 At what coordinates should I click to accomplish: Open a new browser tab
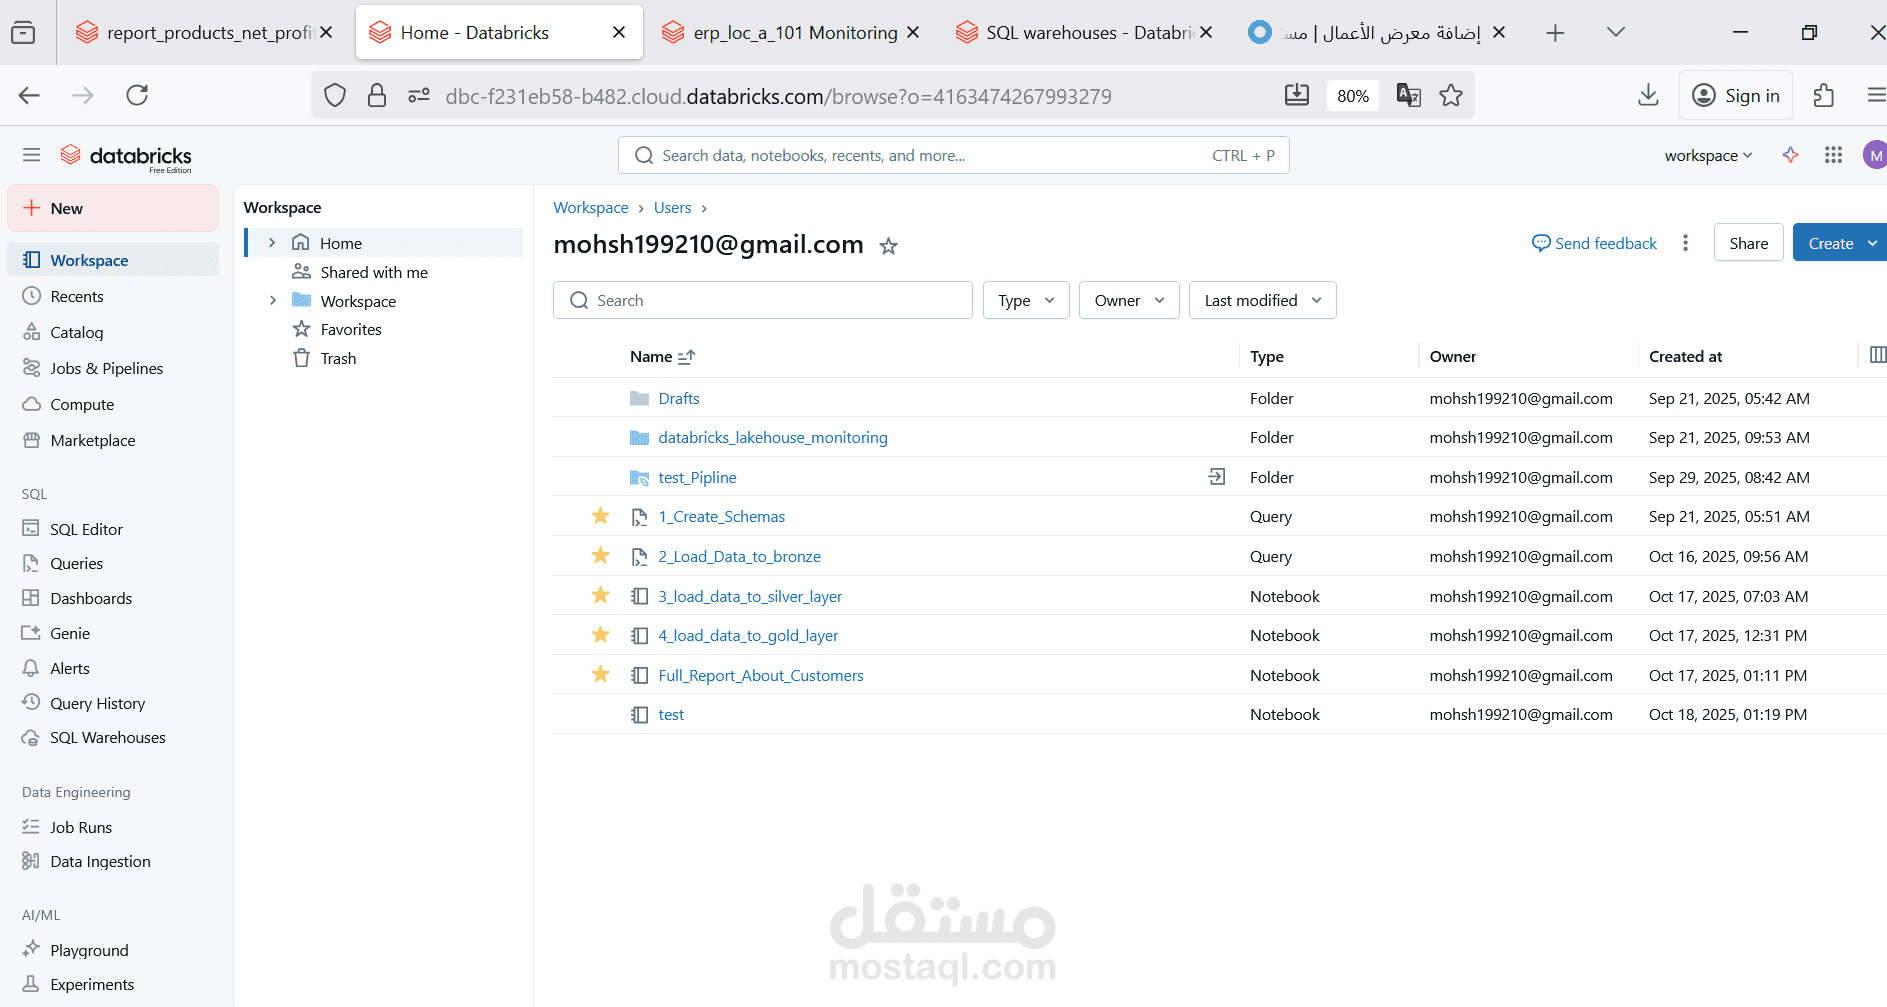pyautogui.click(x=1555, y=33)
